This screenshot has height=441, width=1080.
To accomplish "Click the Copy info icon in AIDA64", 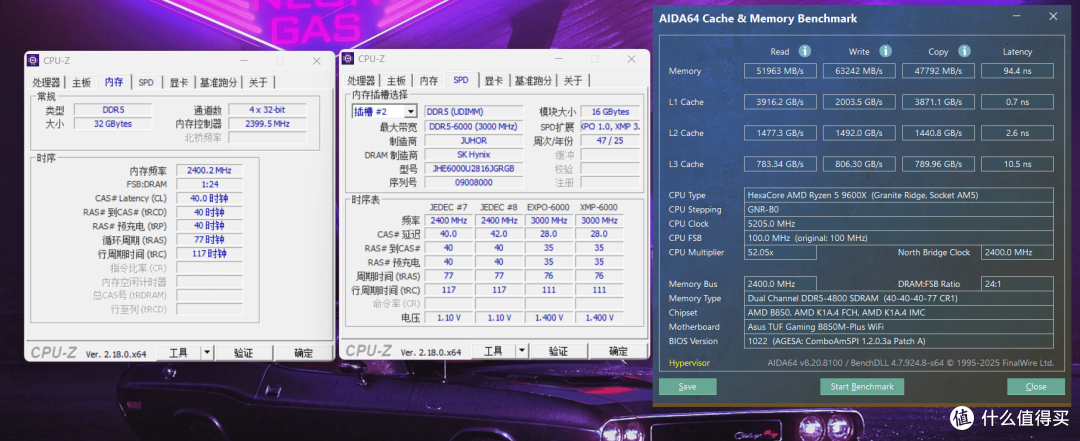I will pyautogui.click(x=964, y=52).
